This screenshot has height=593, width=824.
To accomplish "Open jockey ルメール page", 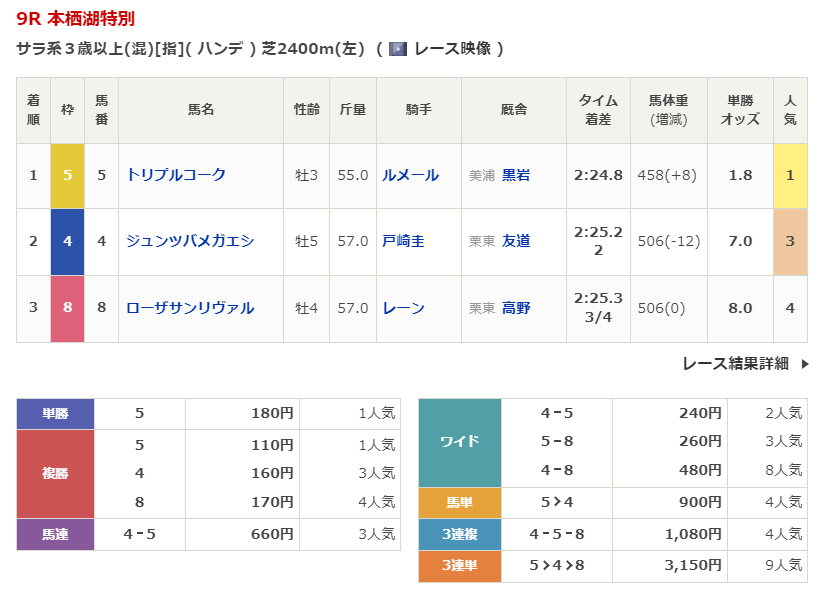I will pyautogui.click(x=410, y=175).
